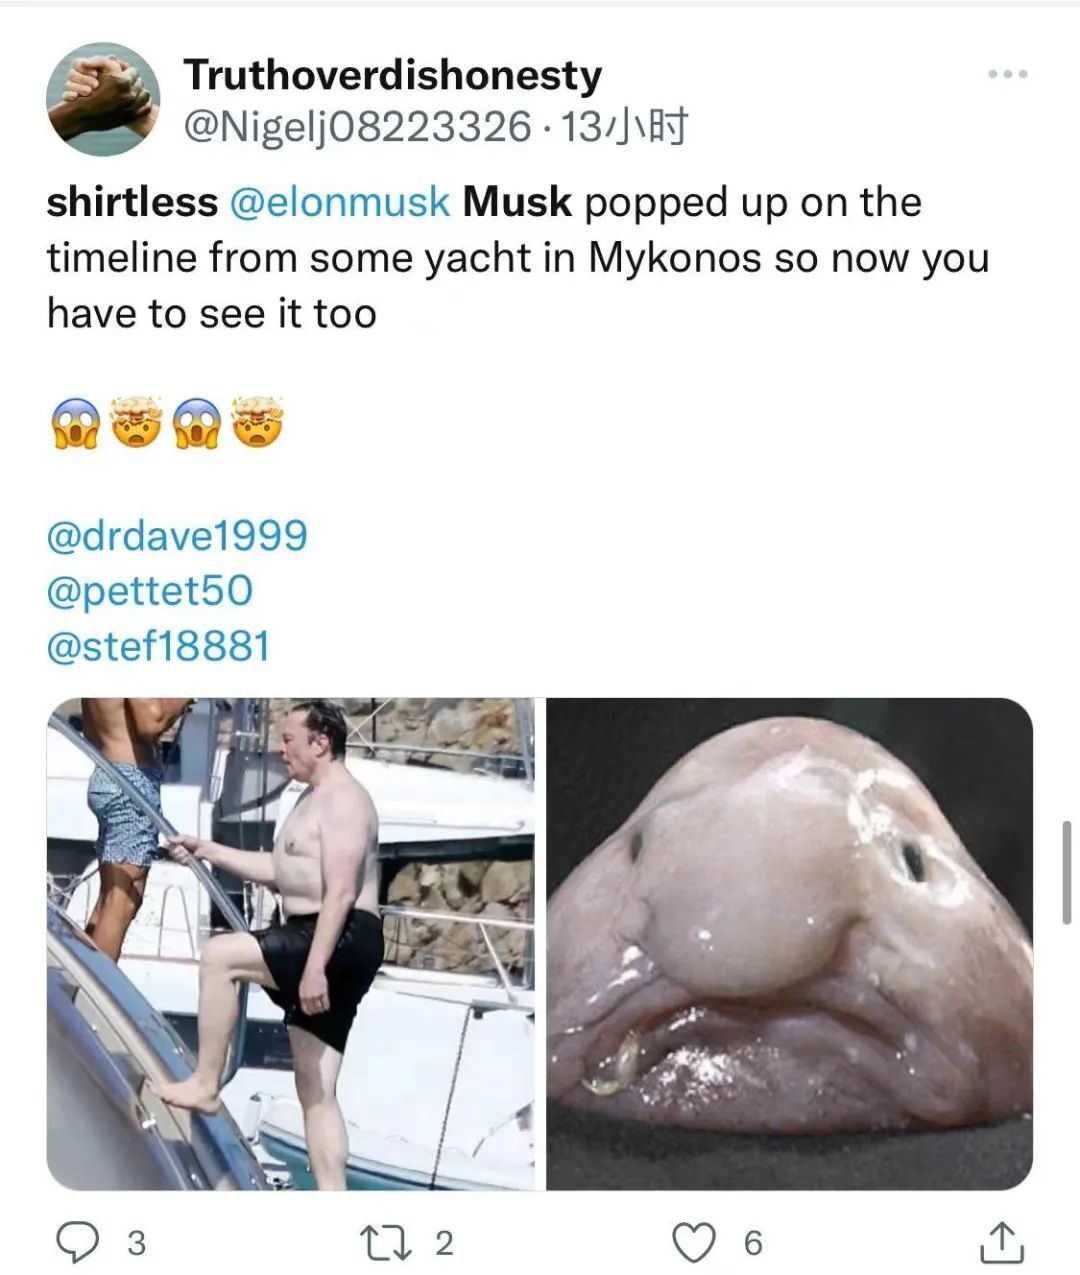View the blobfish photo
The height and width of the screenshot is (1275, 1080).
790,944
